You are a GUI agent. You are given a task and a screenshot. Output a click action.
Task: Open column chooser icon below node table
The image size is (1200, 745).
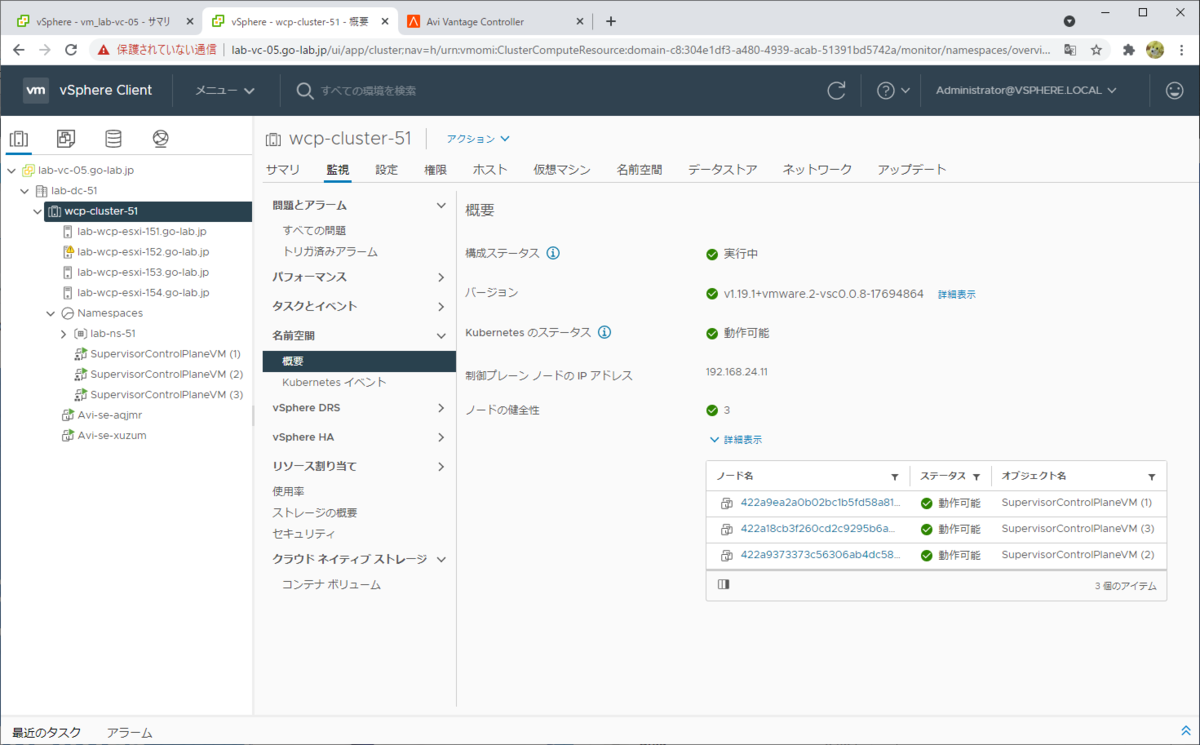[723, 585]
